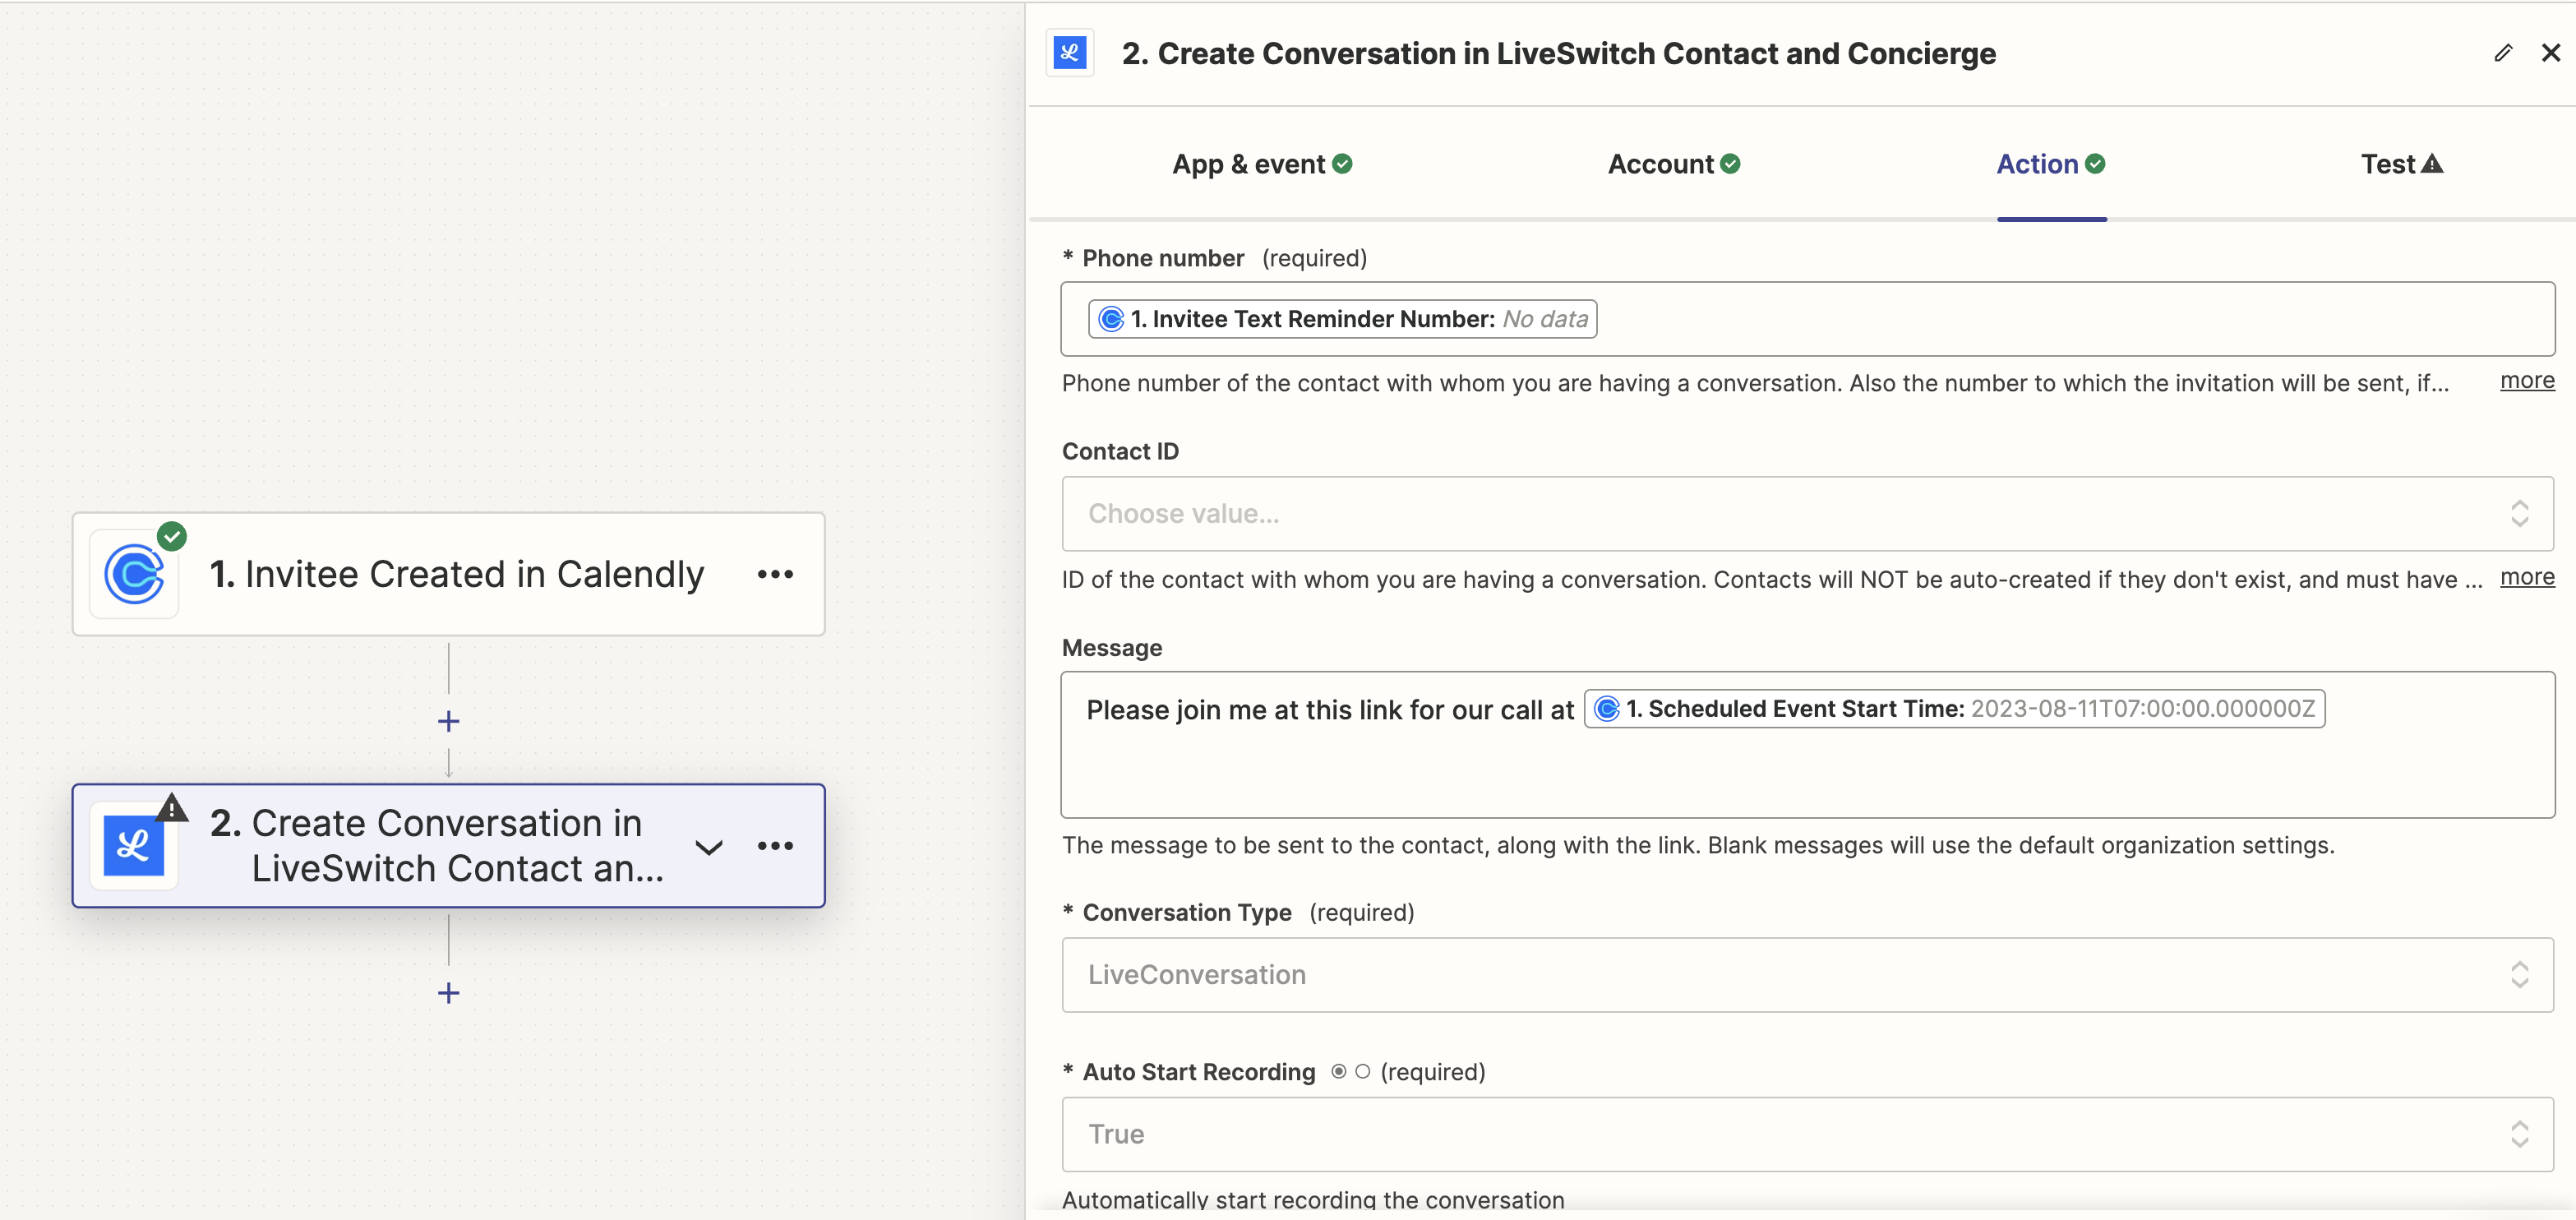
Task: Select the second Auto Start Recording radio button
Action: 1364,1070
